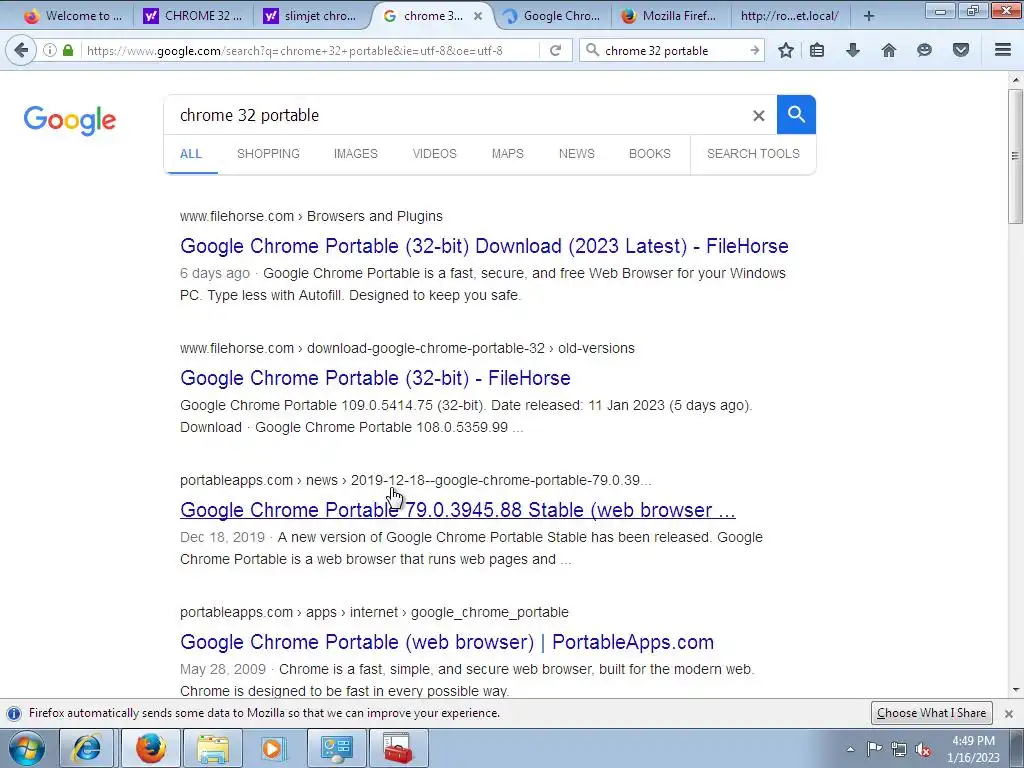This screenshot has width=1024, height=768.
Task: Click the portableapps.com apps internet breadcrumb
Action: 374,613
